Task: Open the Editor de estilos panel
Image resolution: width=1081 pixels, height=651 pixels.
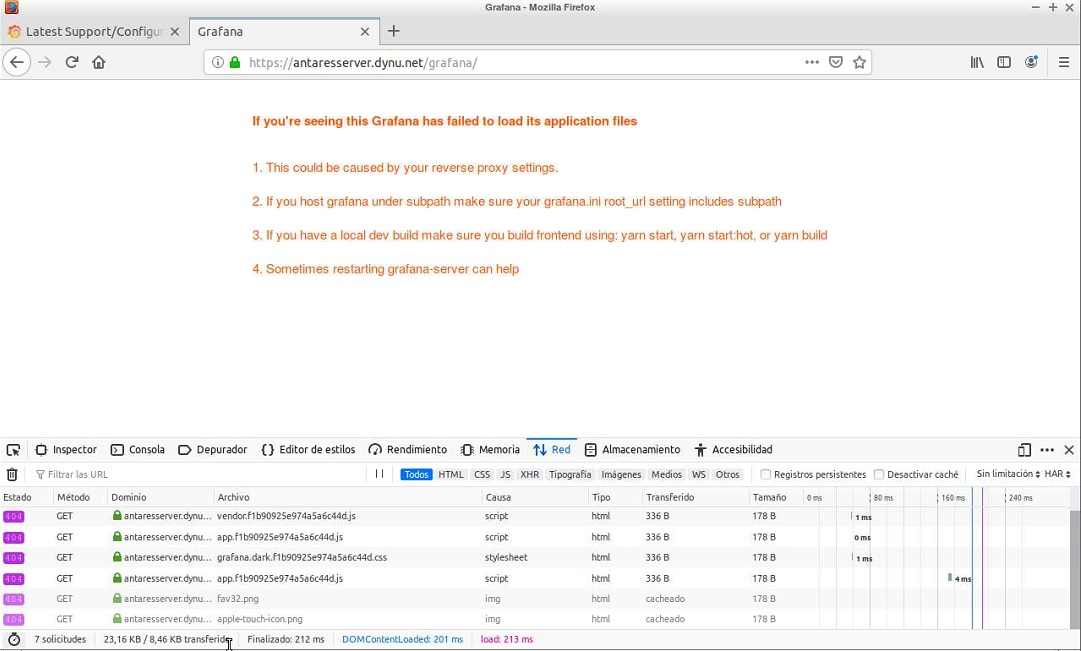Action: (308, 450)
